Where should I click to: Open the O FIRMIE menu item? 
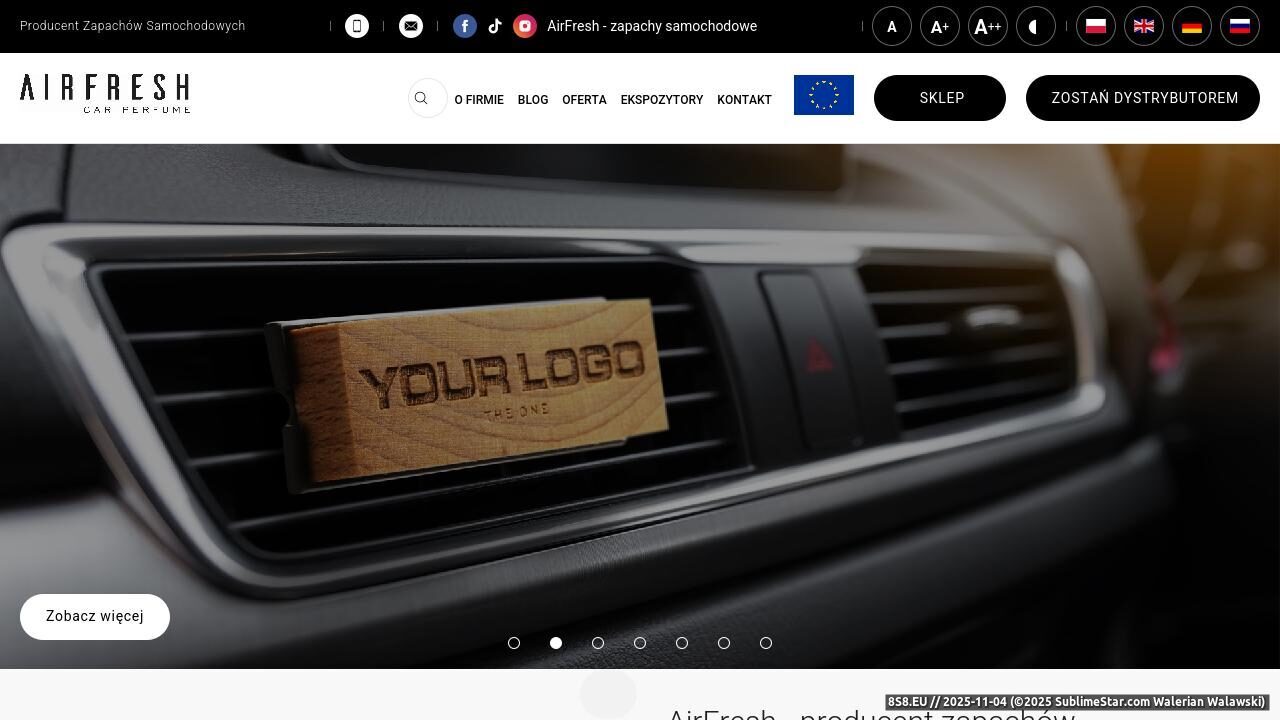click(x=479, y=100)
